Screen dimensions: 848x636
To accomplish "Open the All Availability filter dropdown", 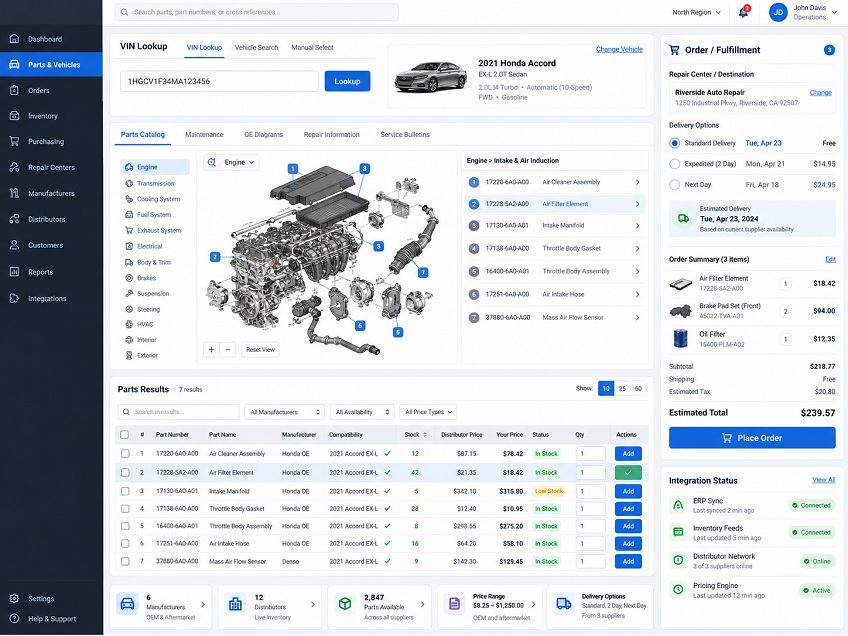I will pyautogui.click(x=362, y=412).
